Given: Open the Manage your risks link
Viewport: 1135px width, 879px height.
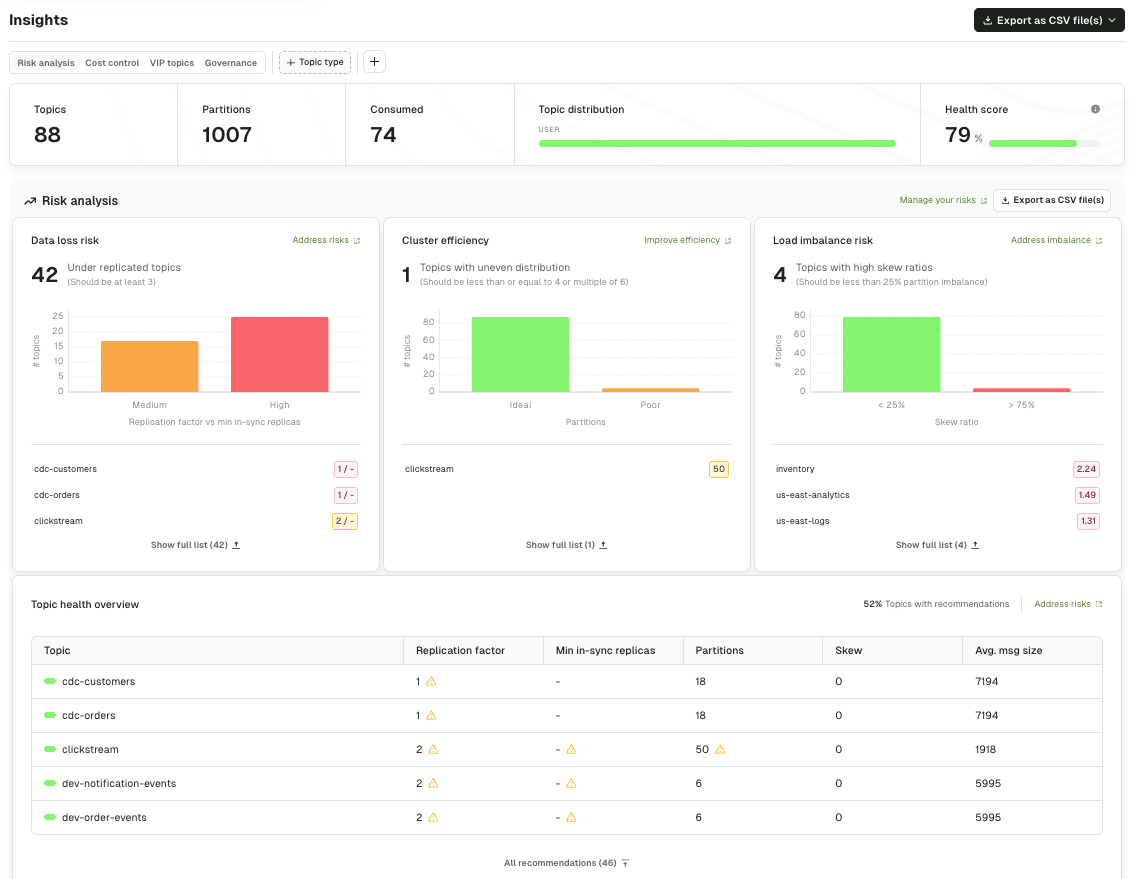Looking at the screenshot, I should [937, 200].
